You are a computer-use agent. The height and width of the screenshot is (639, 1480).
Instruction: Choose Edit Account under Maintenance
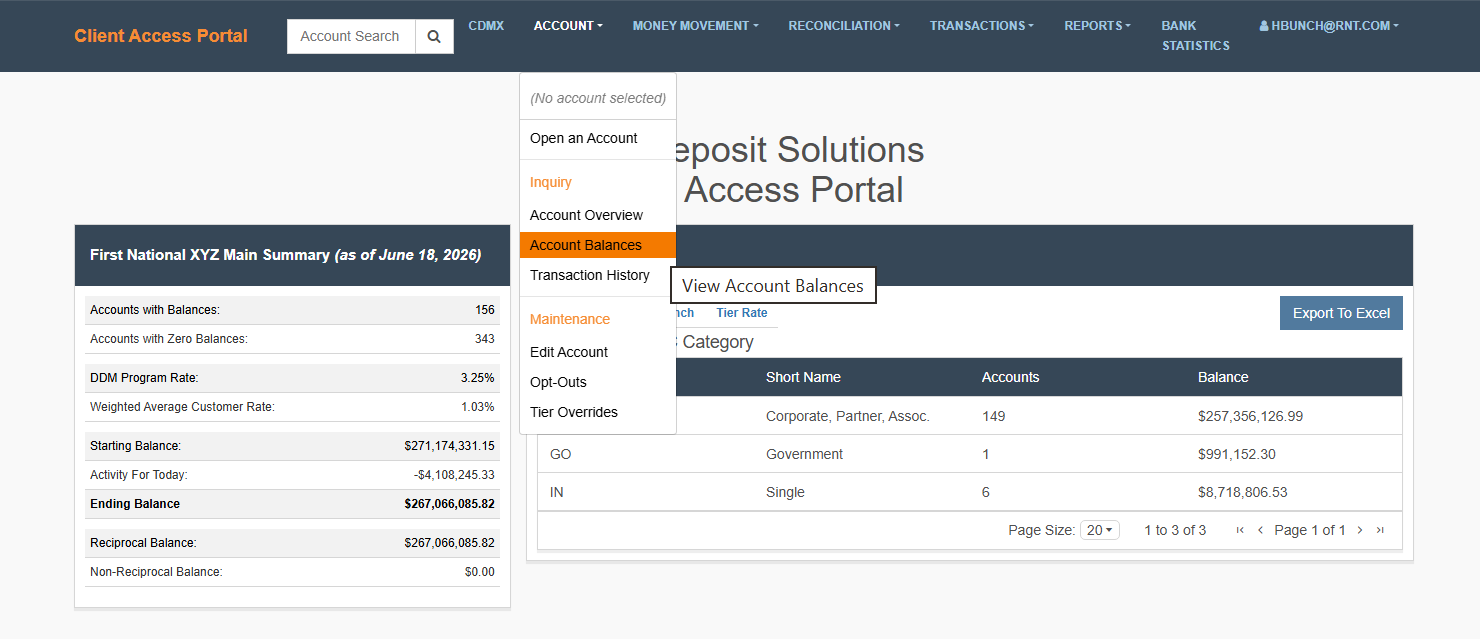[598, 352]
